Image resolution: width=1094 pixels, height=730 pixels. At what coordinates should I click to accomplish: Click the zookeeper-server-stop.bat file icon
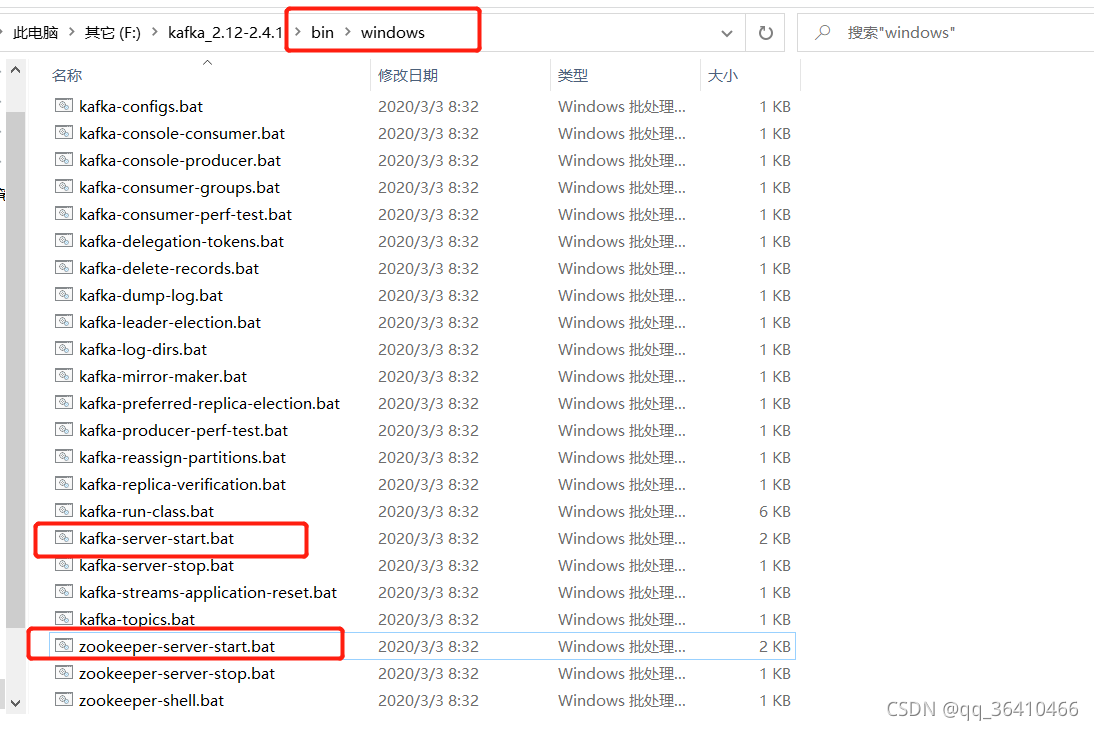[63, 673]
